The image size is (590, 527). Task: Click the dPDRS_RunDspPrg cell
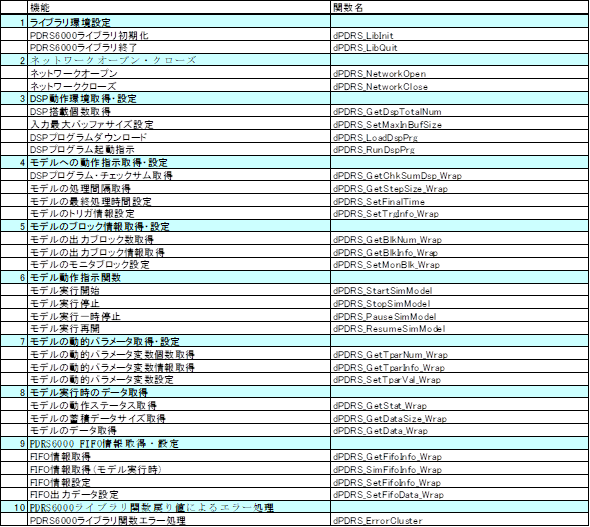459,150
